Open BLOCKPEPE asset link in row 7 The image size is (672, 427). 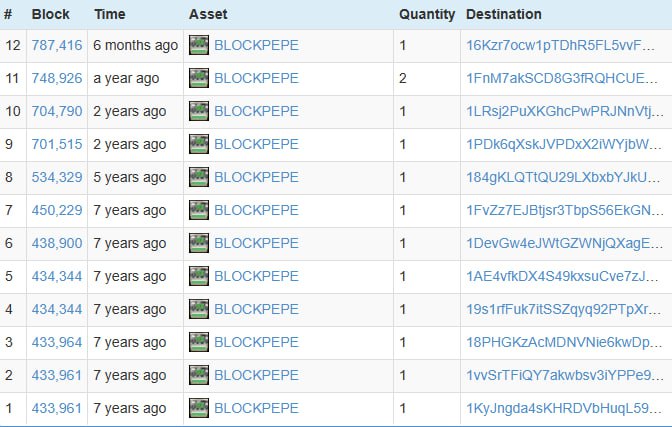(256, 210)
